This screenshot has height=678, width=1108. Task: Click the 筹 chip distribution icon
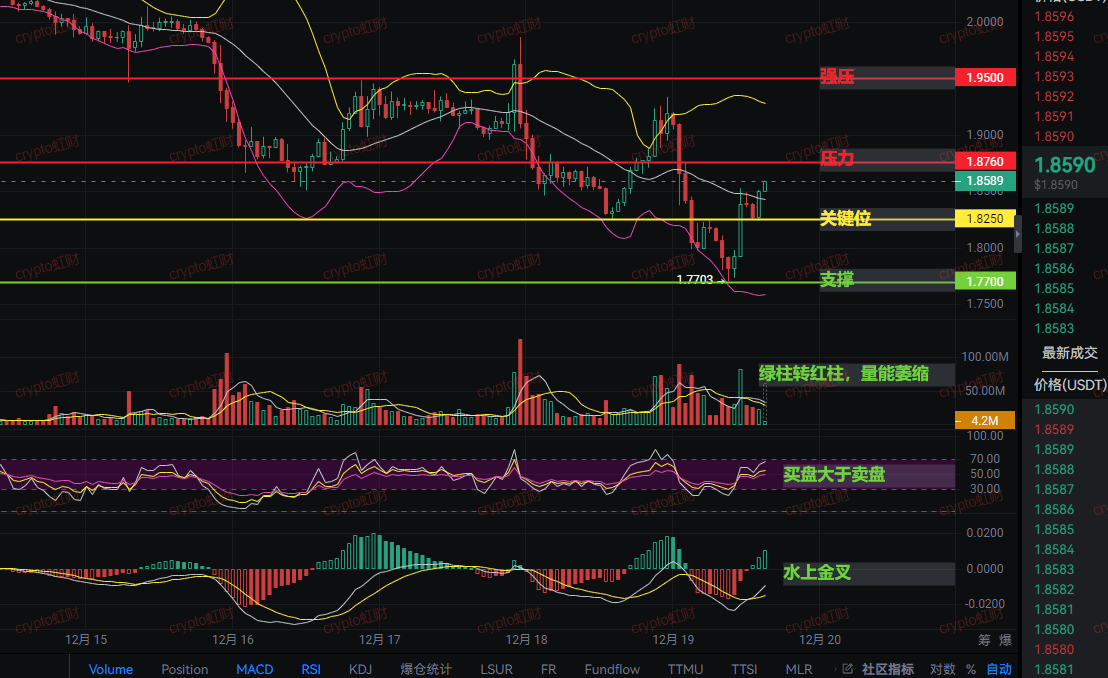point(984,640)
